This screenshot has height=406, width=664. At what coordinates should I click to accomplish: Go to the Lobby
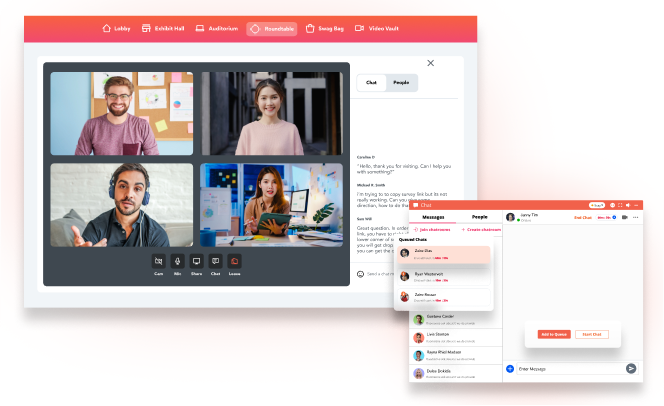coord(115,28)
